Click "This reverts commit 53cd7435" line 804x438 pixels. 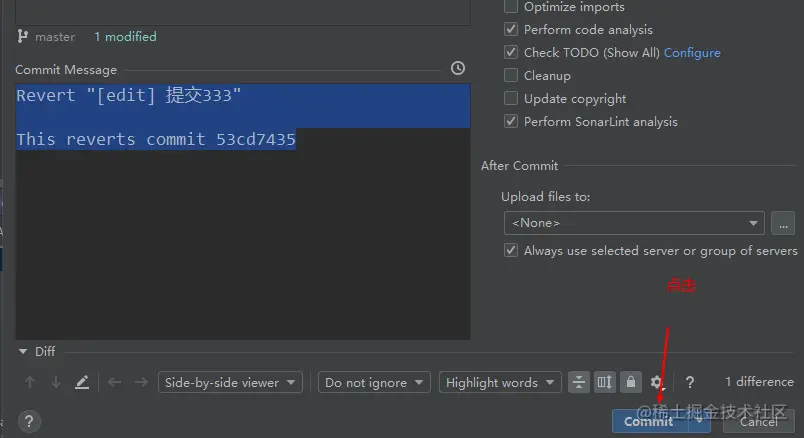coord(156,140)
